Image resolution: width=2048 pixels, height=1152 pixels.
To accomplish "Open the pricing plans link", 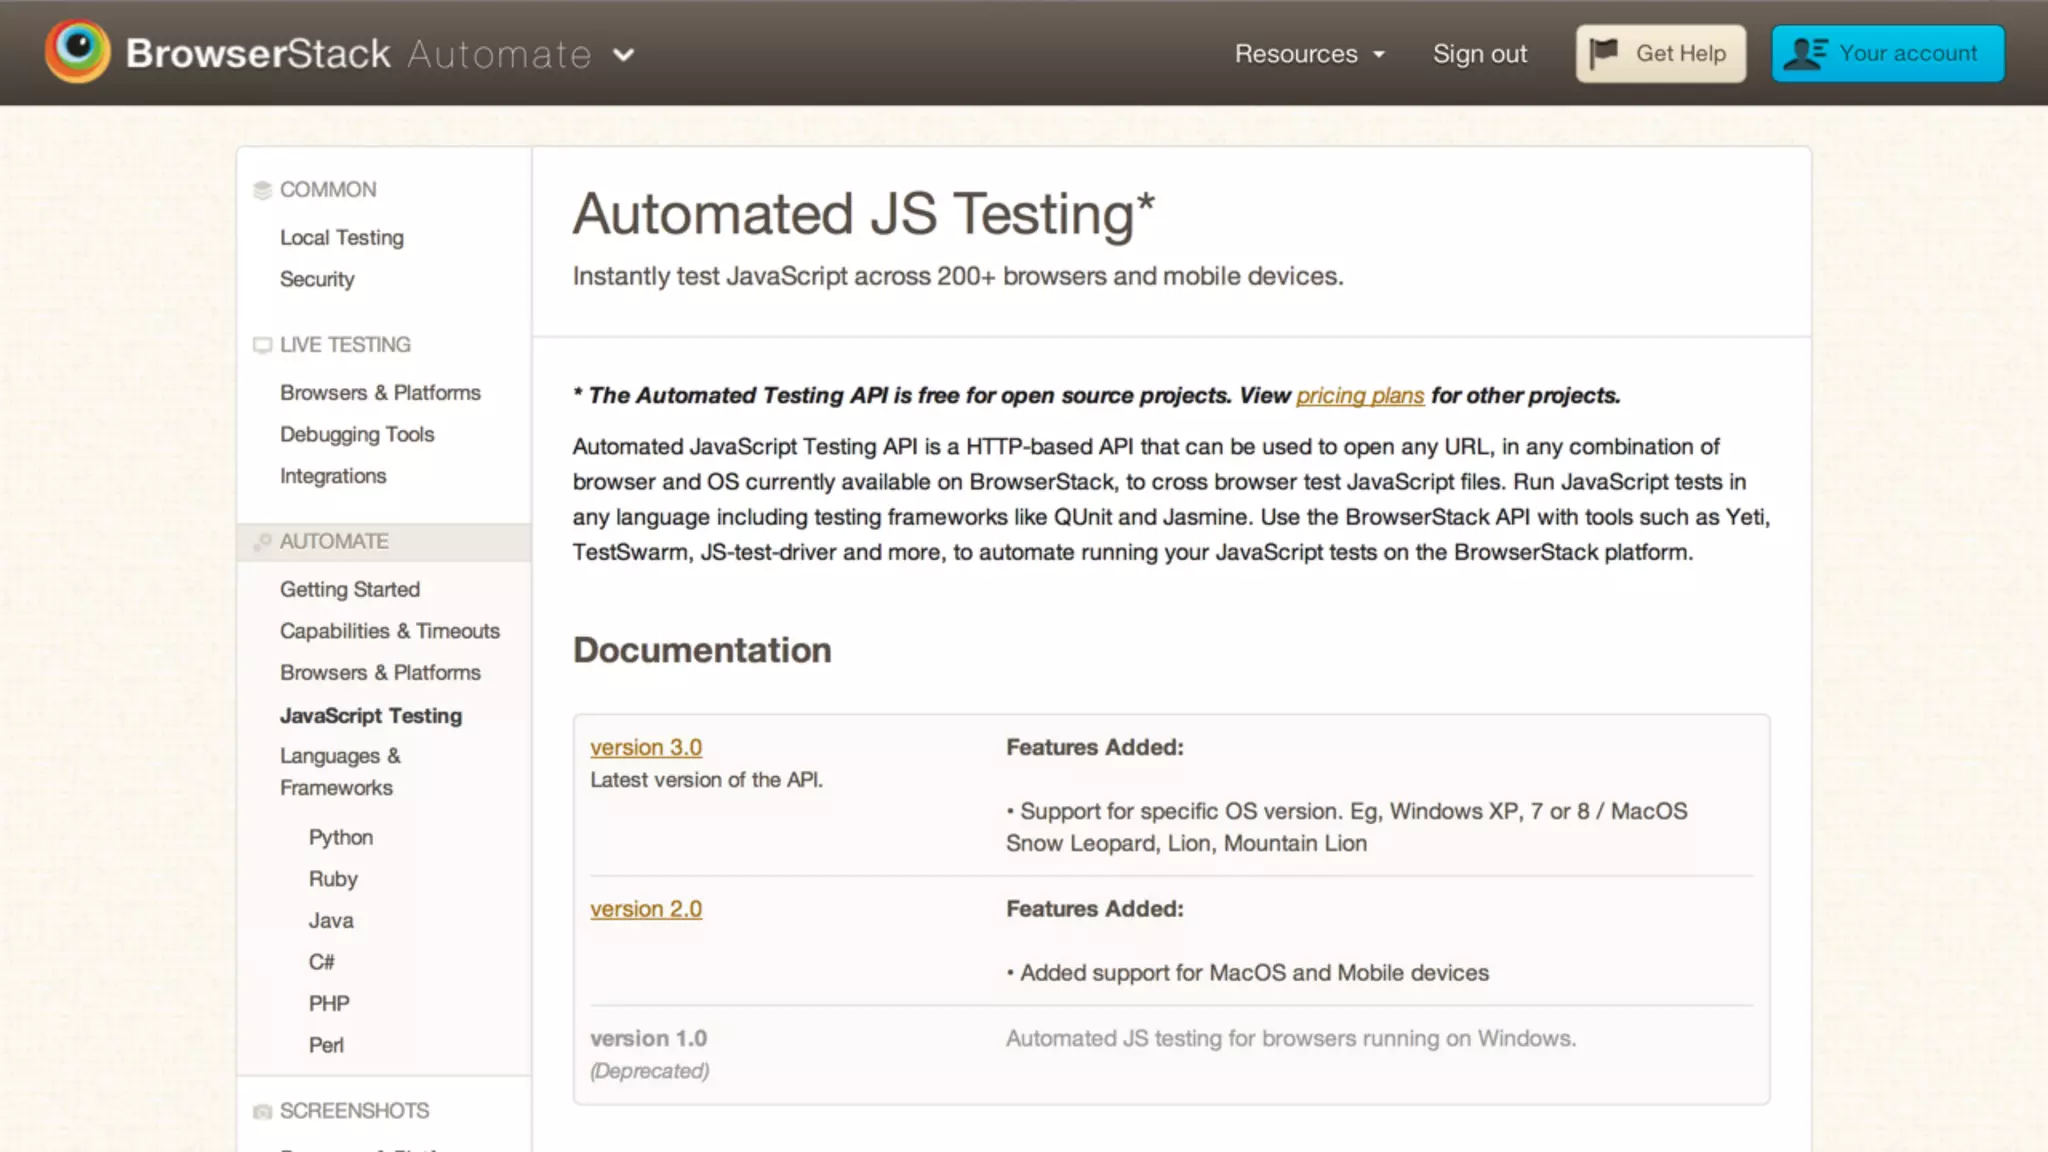I will 1359,396.
